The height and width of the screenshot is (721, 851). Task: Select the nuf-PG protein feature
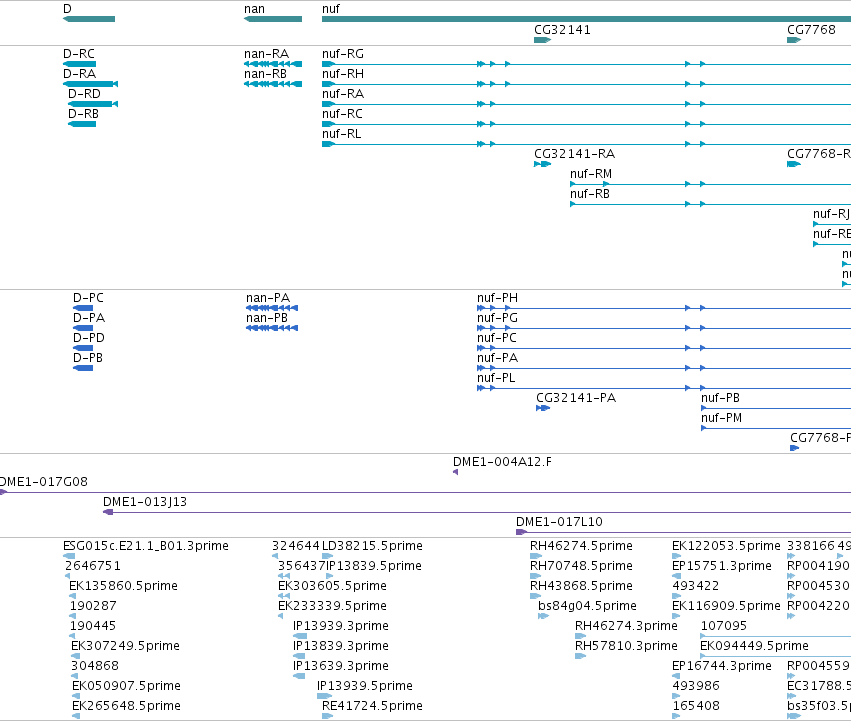point(664,328)
